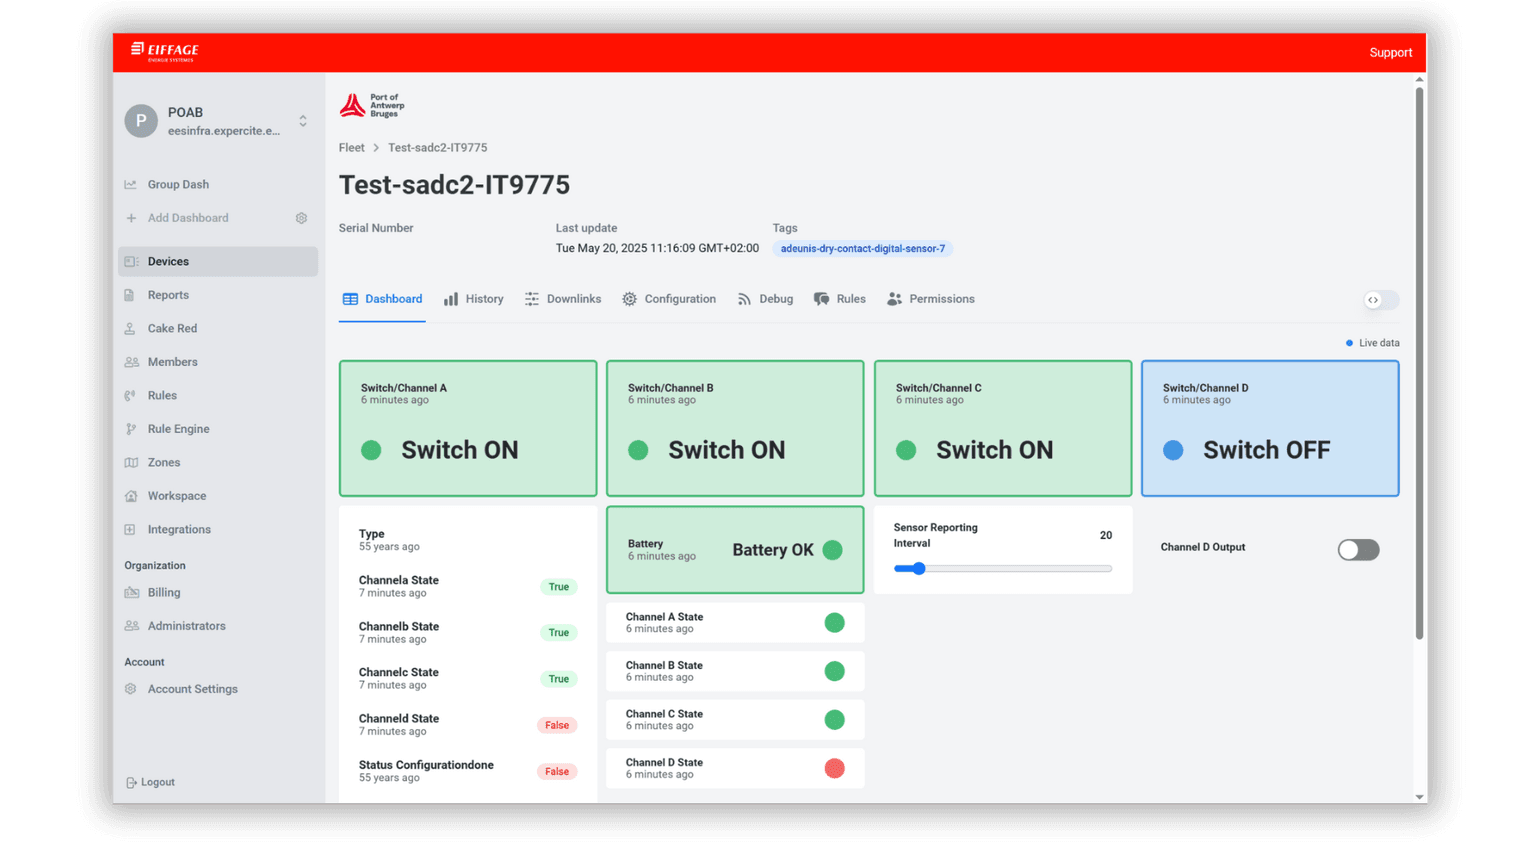Click the Add Dashboard plus icon
Image resolution: width=1520 pixels, height=855 pixels.
[x=131, y=218]
